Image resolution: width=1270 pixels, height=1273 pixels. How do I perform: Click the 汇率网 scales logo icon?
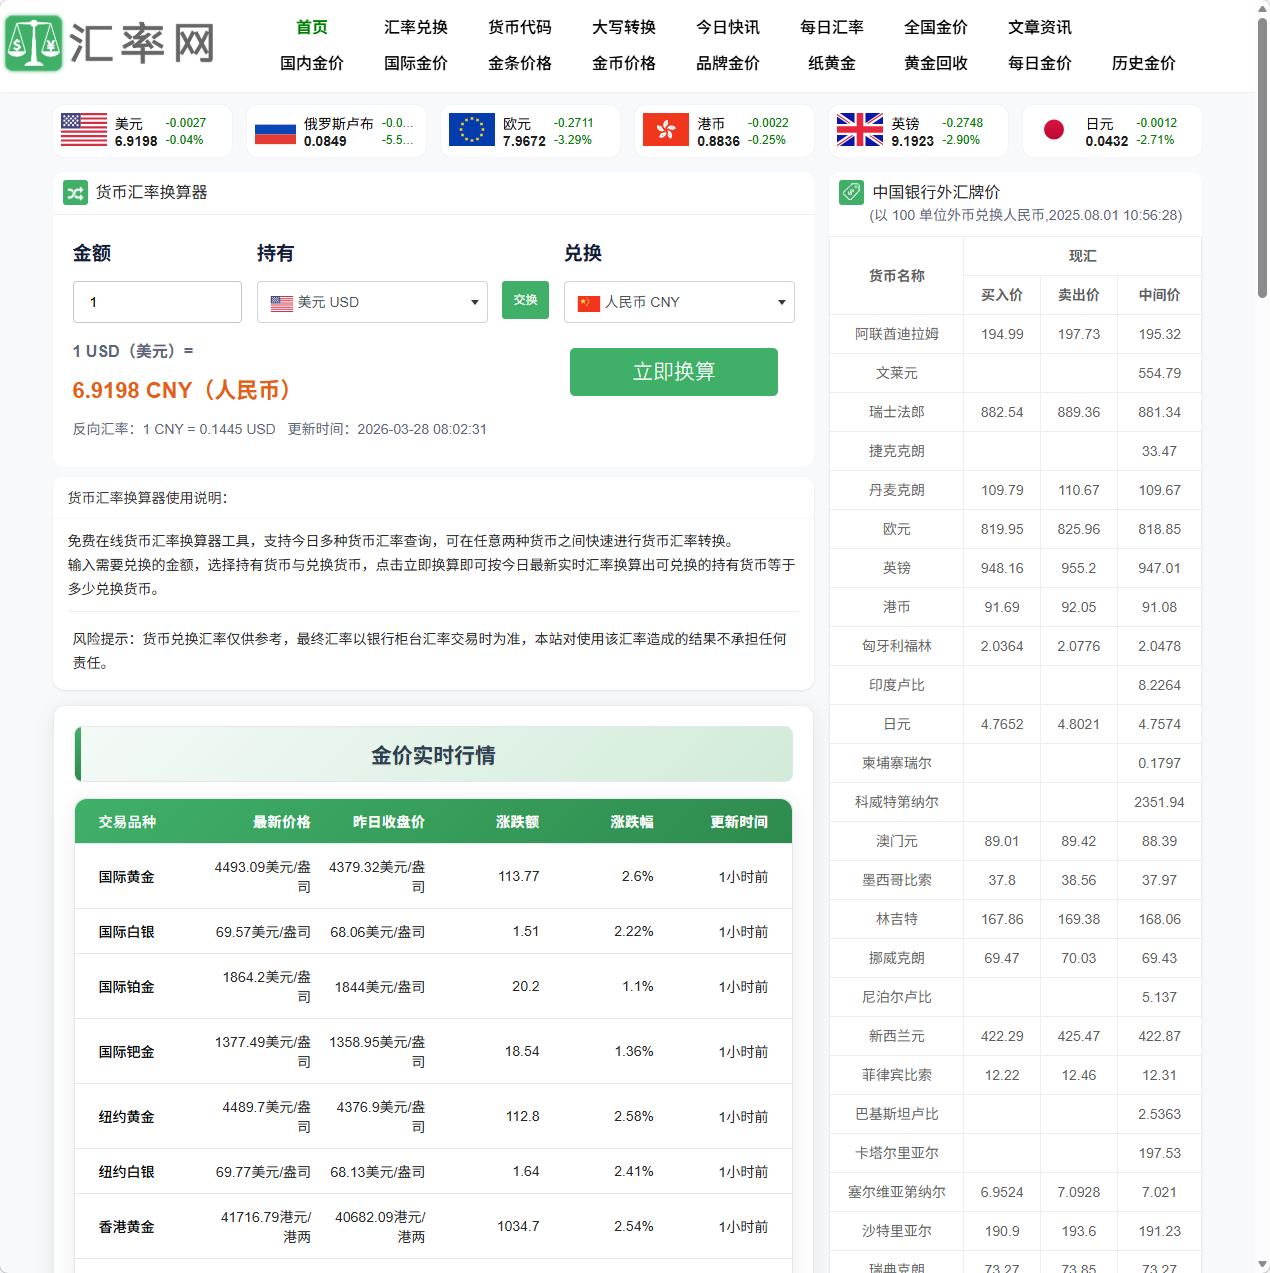[33, 44]
